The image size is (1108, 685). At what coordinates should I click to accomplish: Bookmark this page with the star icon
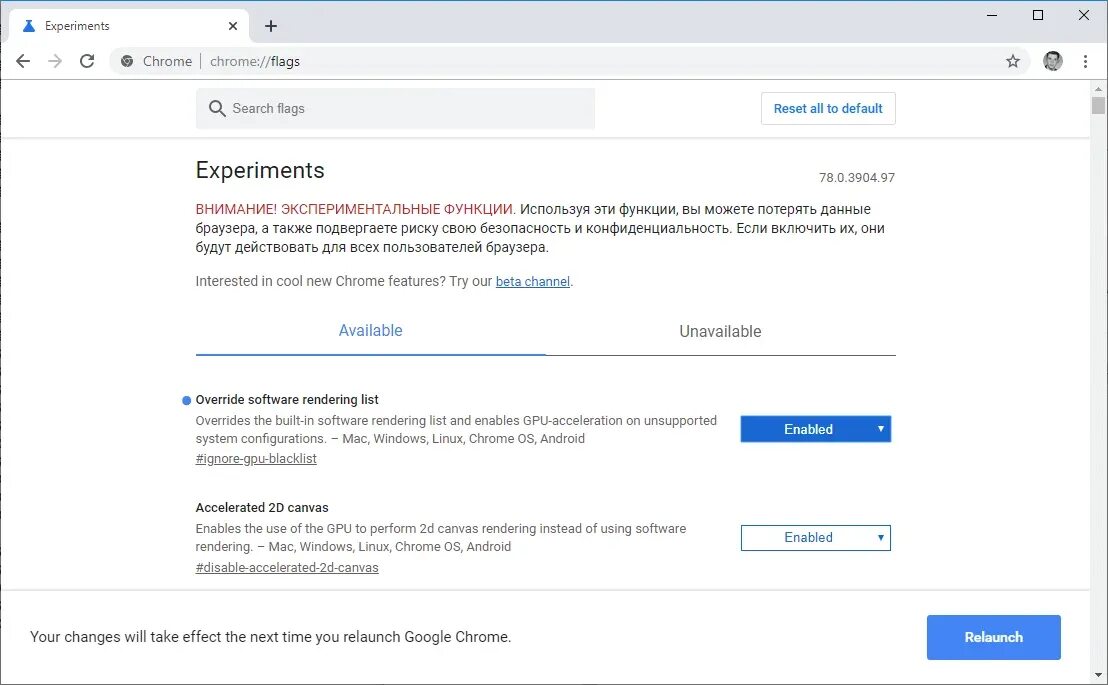click(1013, 62)
